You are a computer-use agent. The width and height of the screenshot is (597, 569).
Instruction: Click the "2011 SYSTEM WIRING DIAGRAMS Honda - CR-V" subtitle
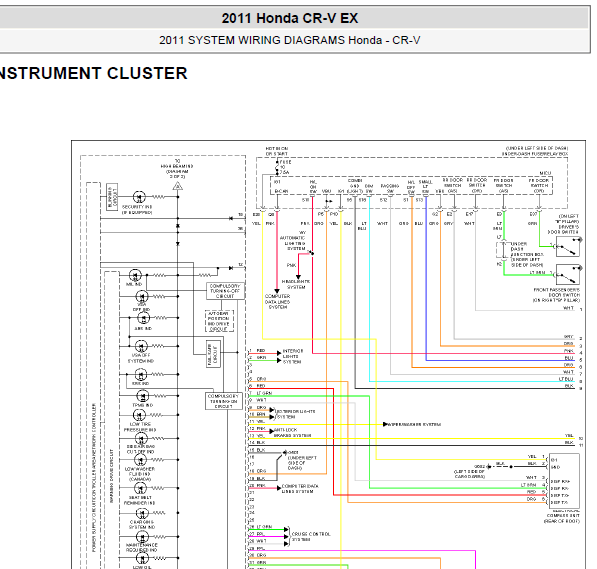click(289, 40)
